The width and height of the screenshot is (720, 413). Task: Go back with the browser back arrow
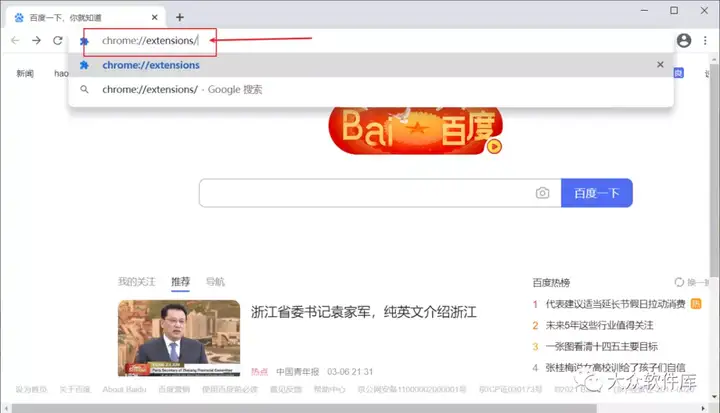tap(15, 40)
